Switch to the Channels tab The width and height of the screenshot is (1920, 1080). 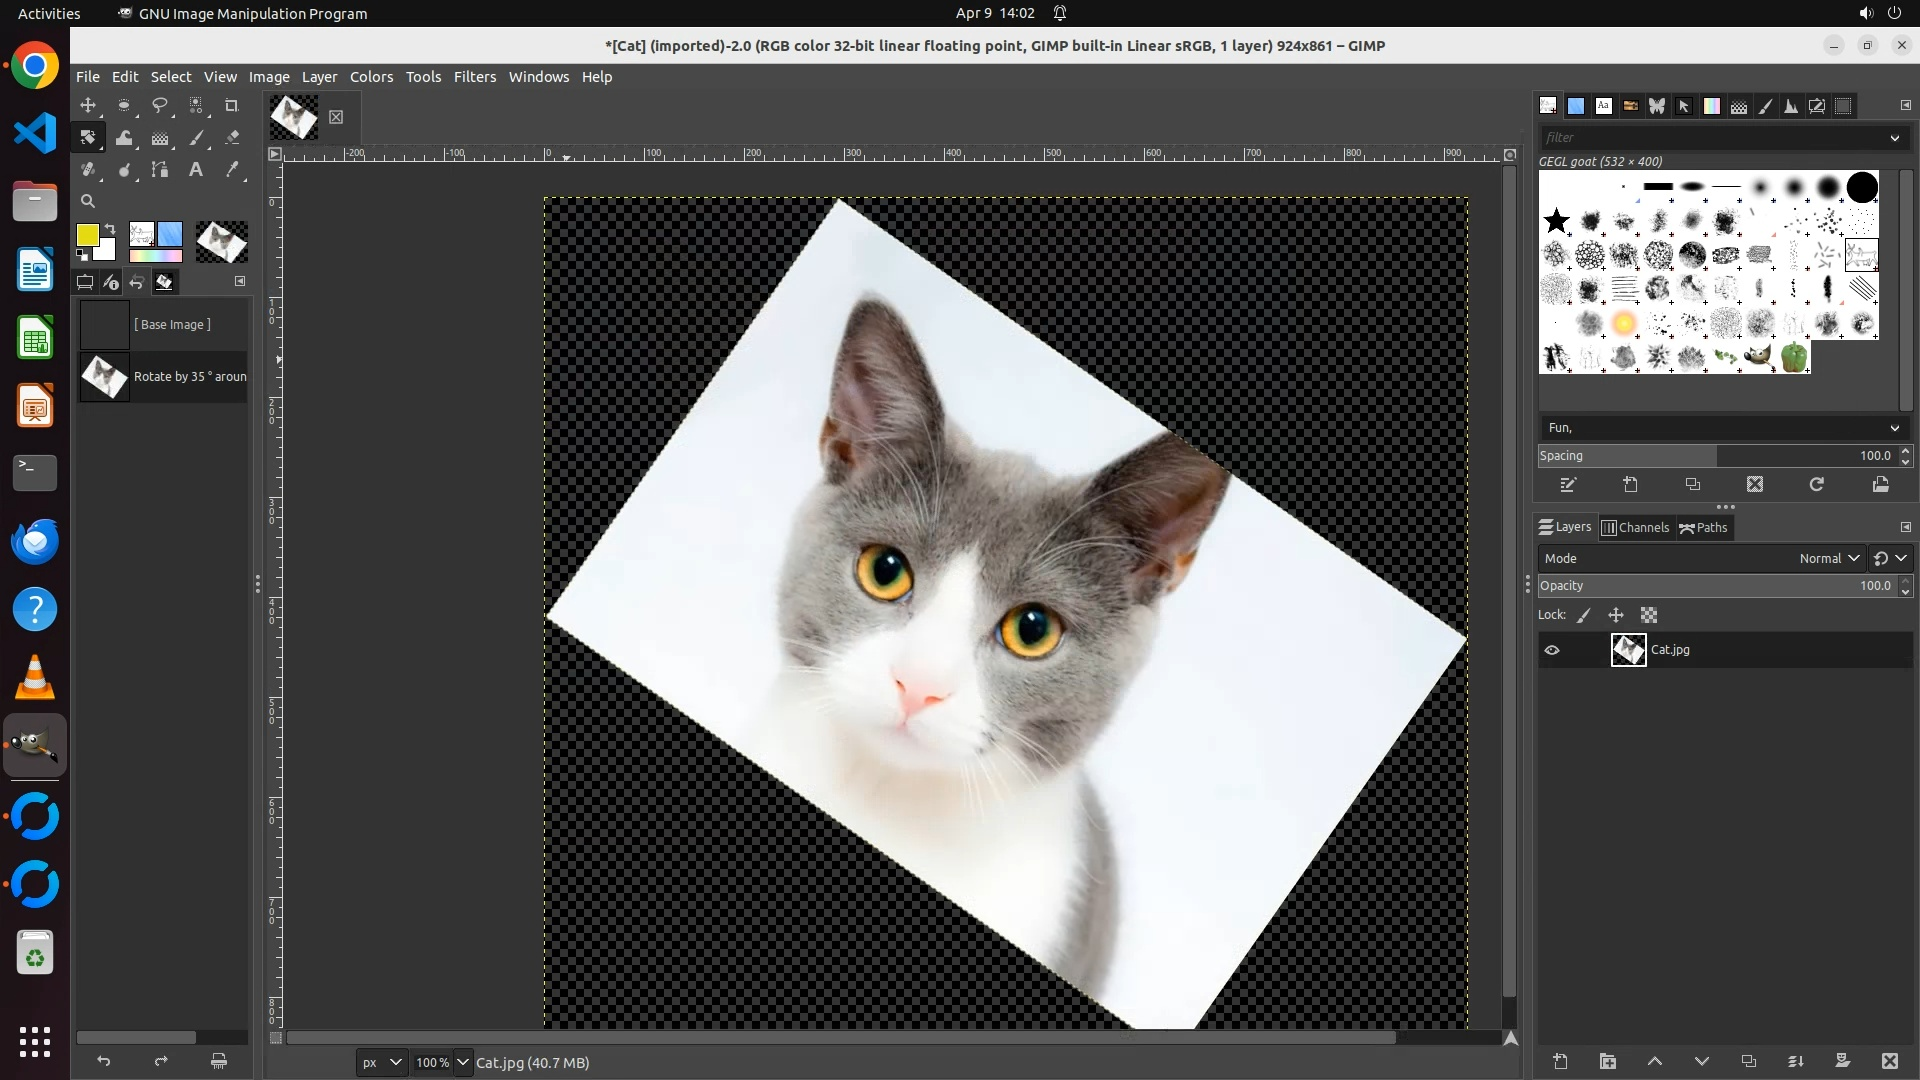pyautogui.click(x=1635, y=528)
